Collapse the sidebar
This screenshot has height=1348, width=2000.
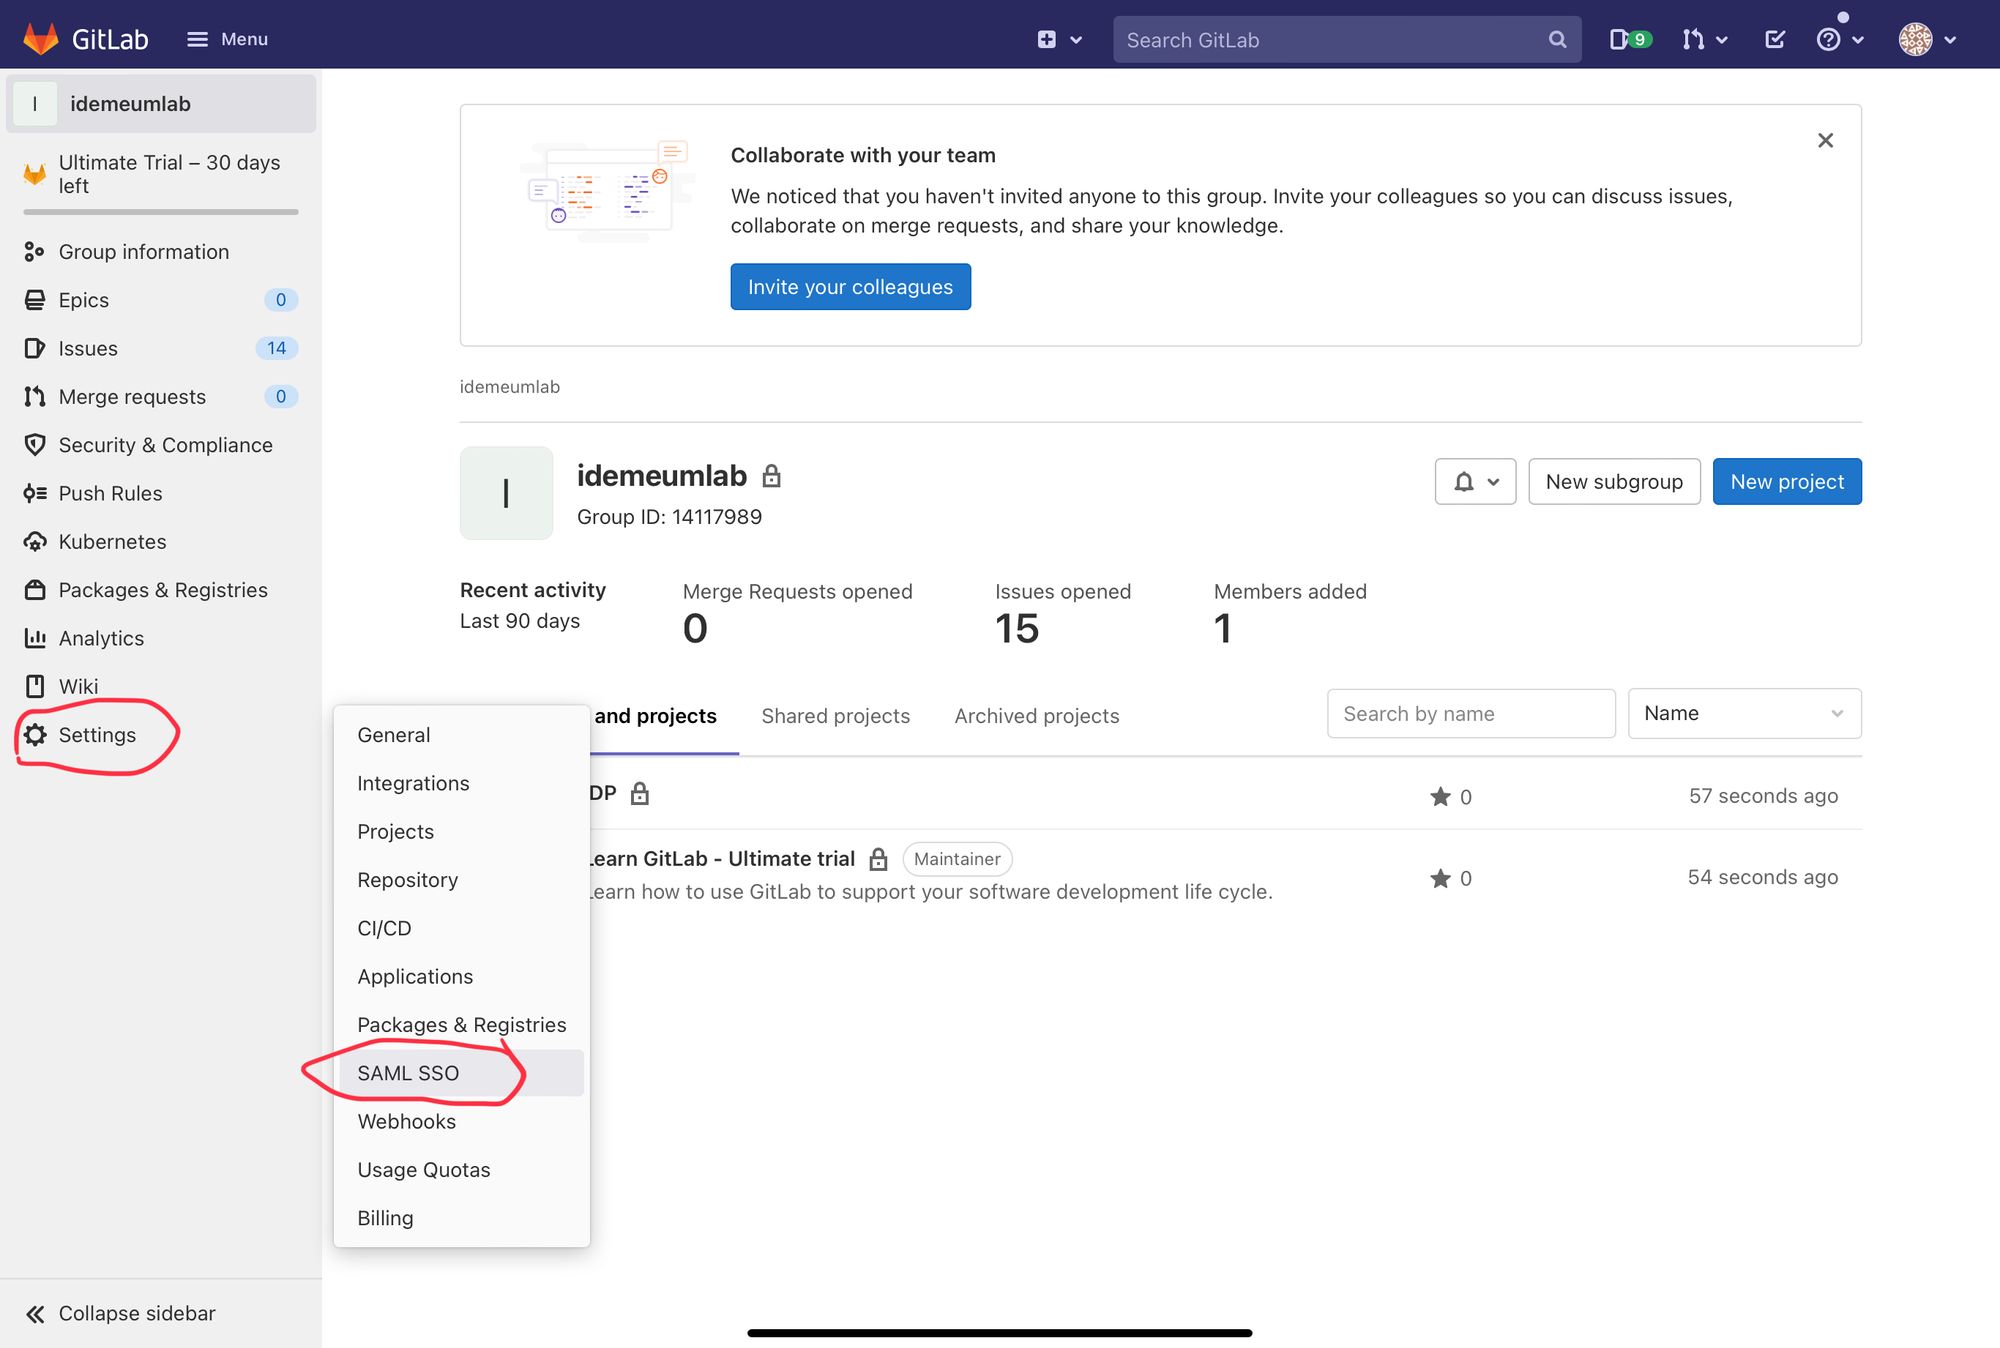tap(161, 1313)
